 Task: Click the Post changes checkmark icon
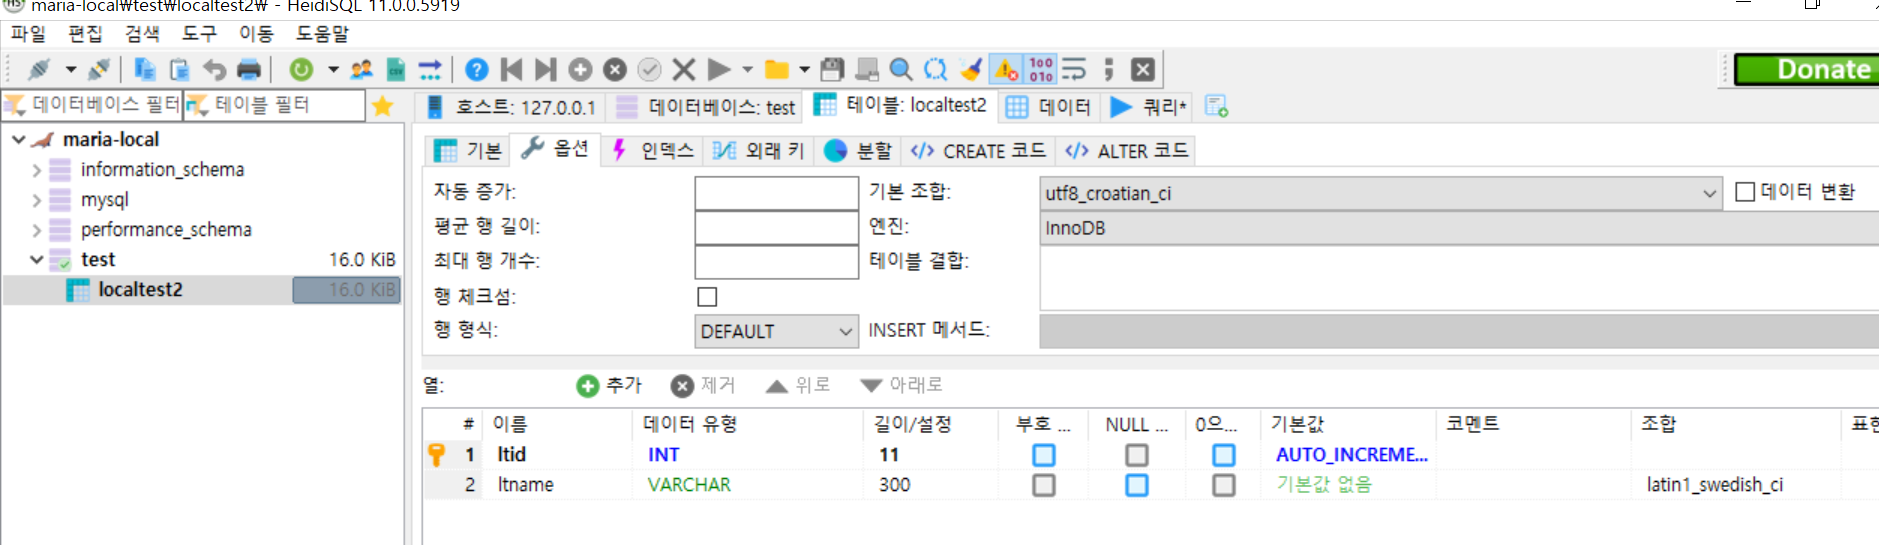click(649, 70)
